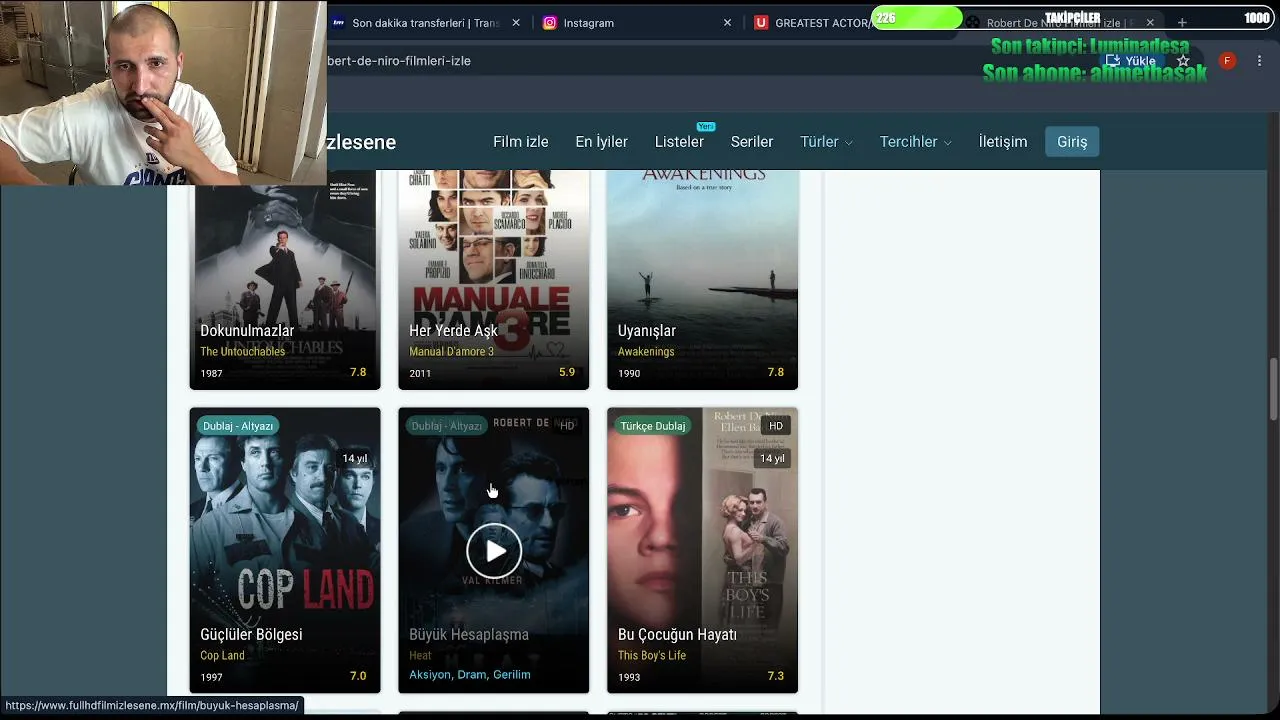Switch to the Son dakika transferleri tab
This screenshot has width=1280, height=720.
[x=425, y=23]
